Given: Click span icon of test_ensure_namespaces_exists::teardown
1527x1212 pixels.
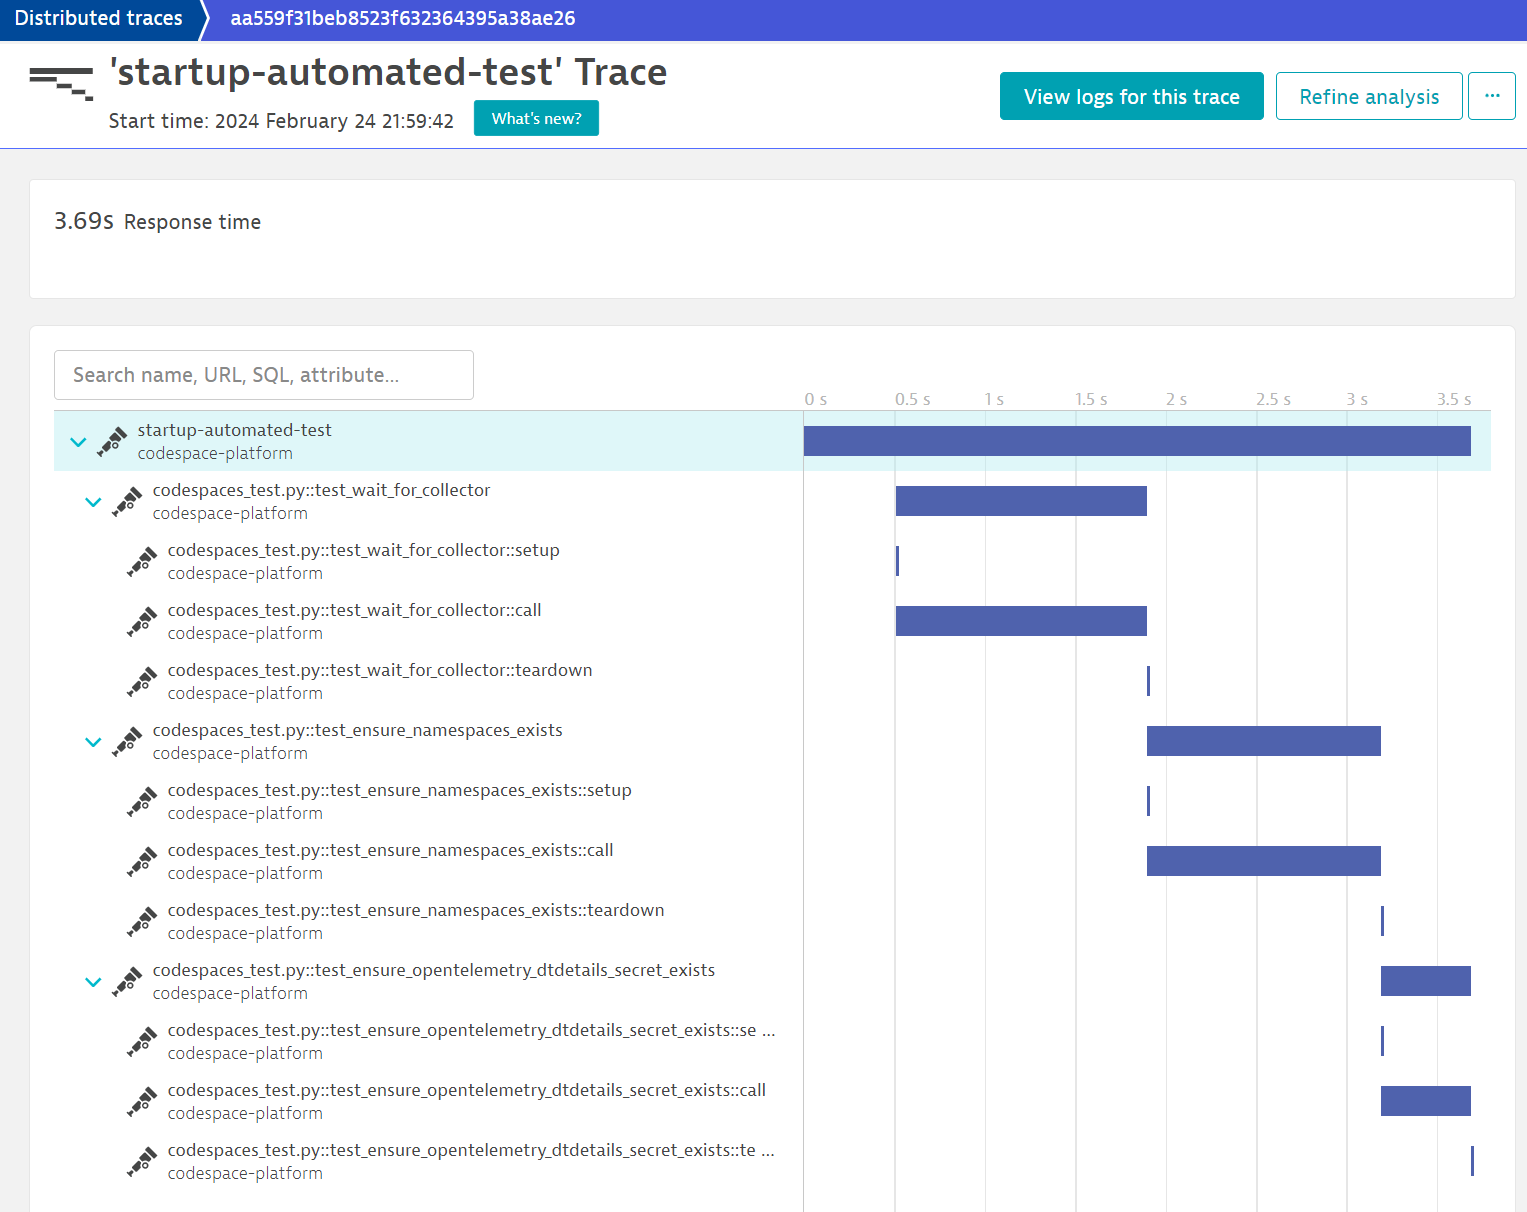Looking at the screenshot, I should tap(142, 921).
